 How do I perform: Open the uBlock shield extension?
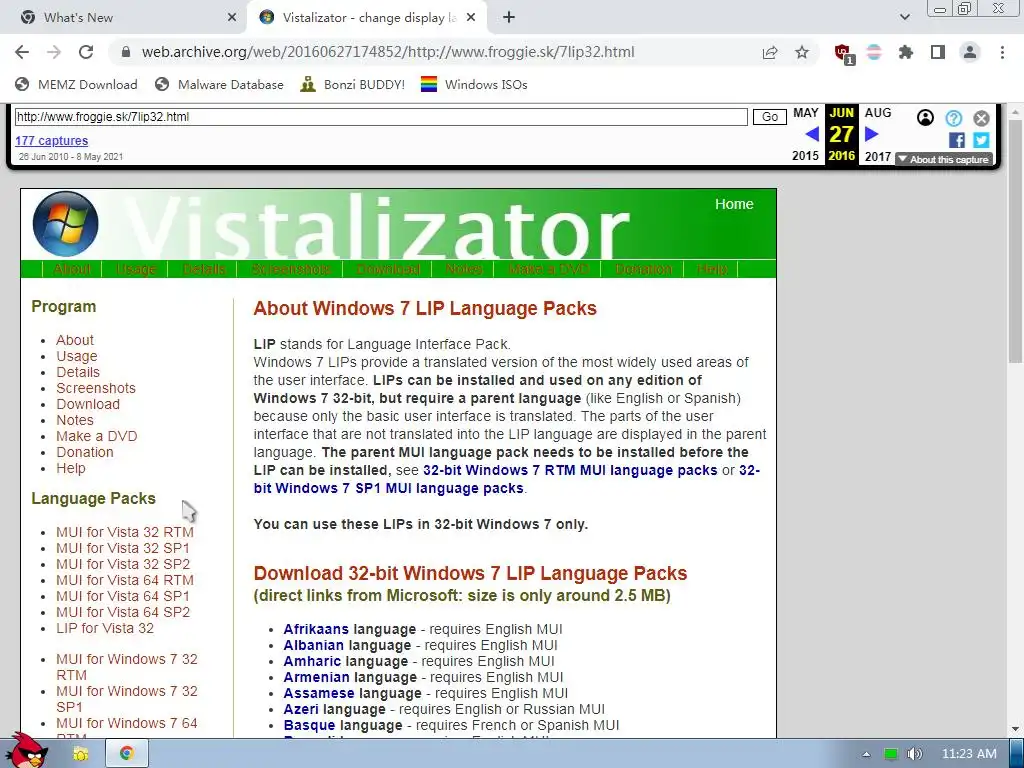(x=844, y=54)
